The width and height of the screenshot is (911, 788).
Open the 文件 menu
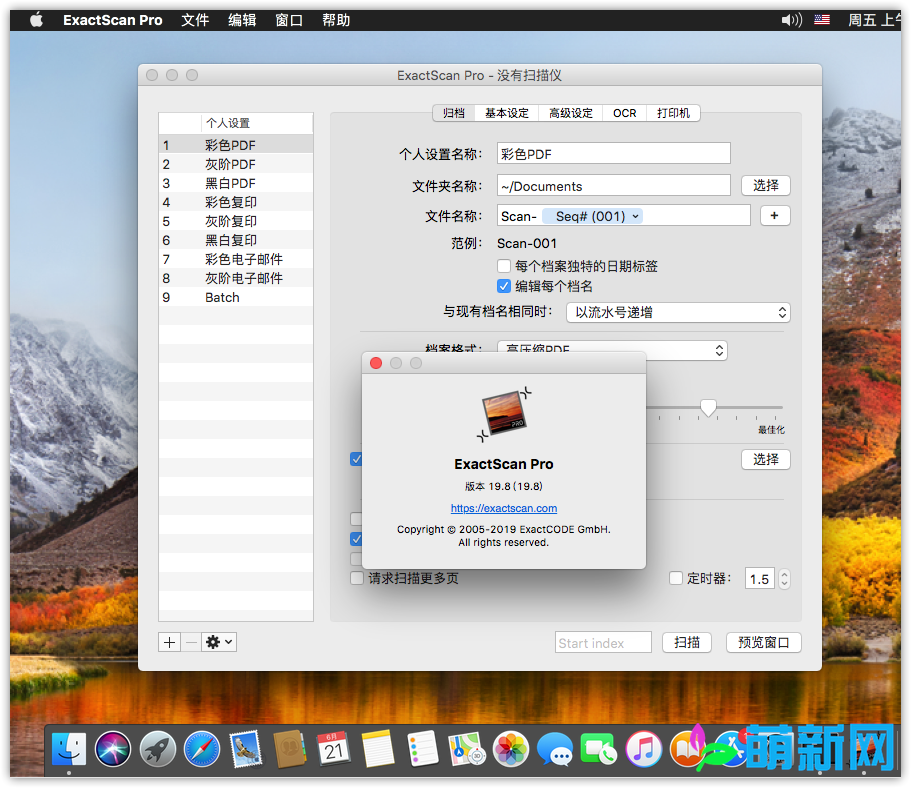(x=195, y=20)
